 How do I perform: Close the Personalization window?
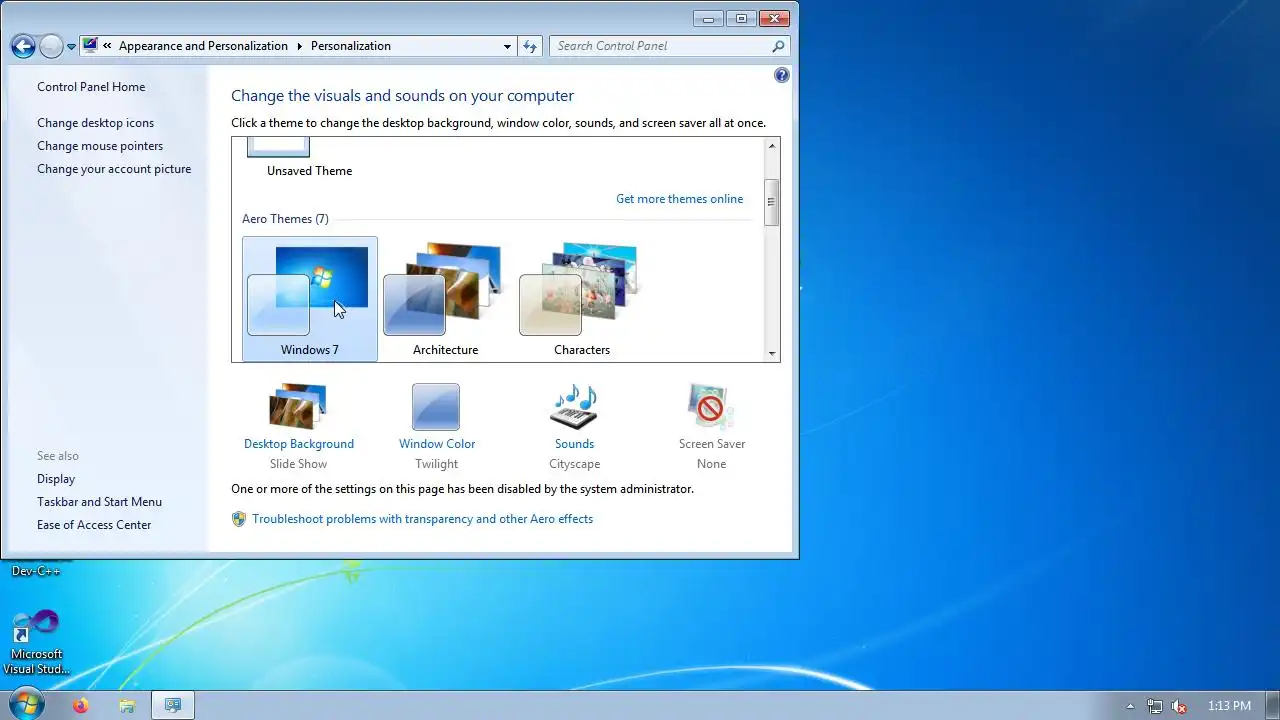click(775, 18)
